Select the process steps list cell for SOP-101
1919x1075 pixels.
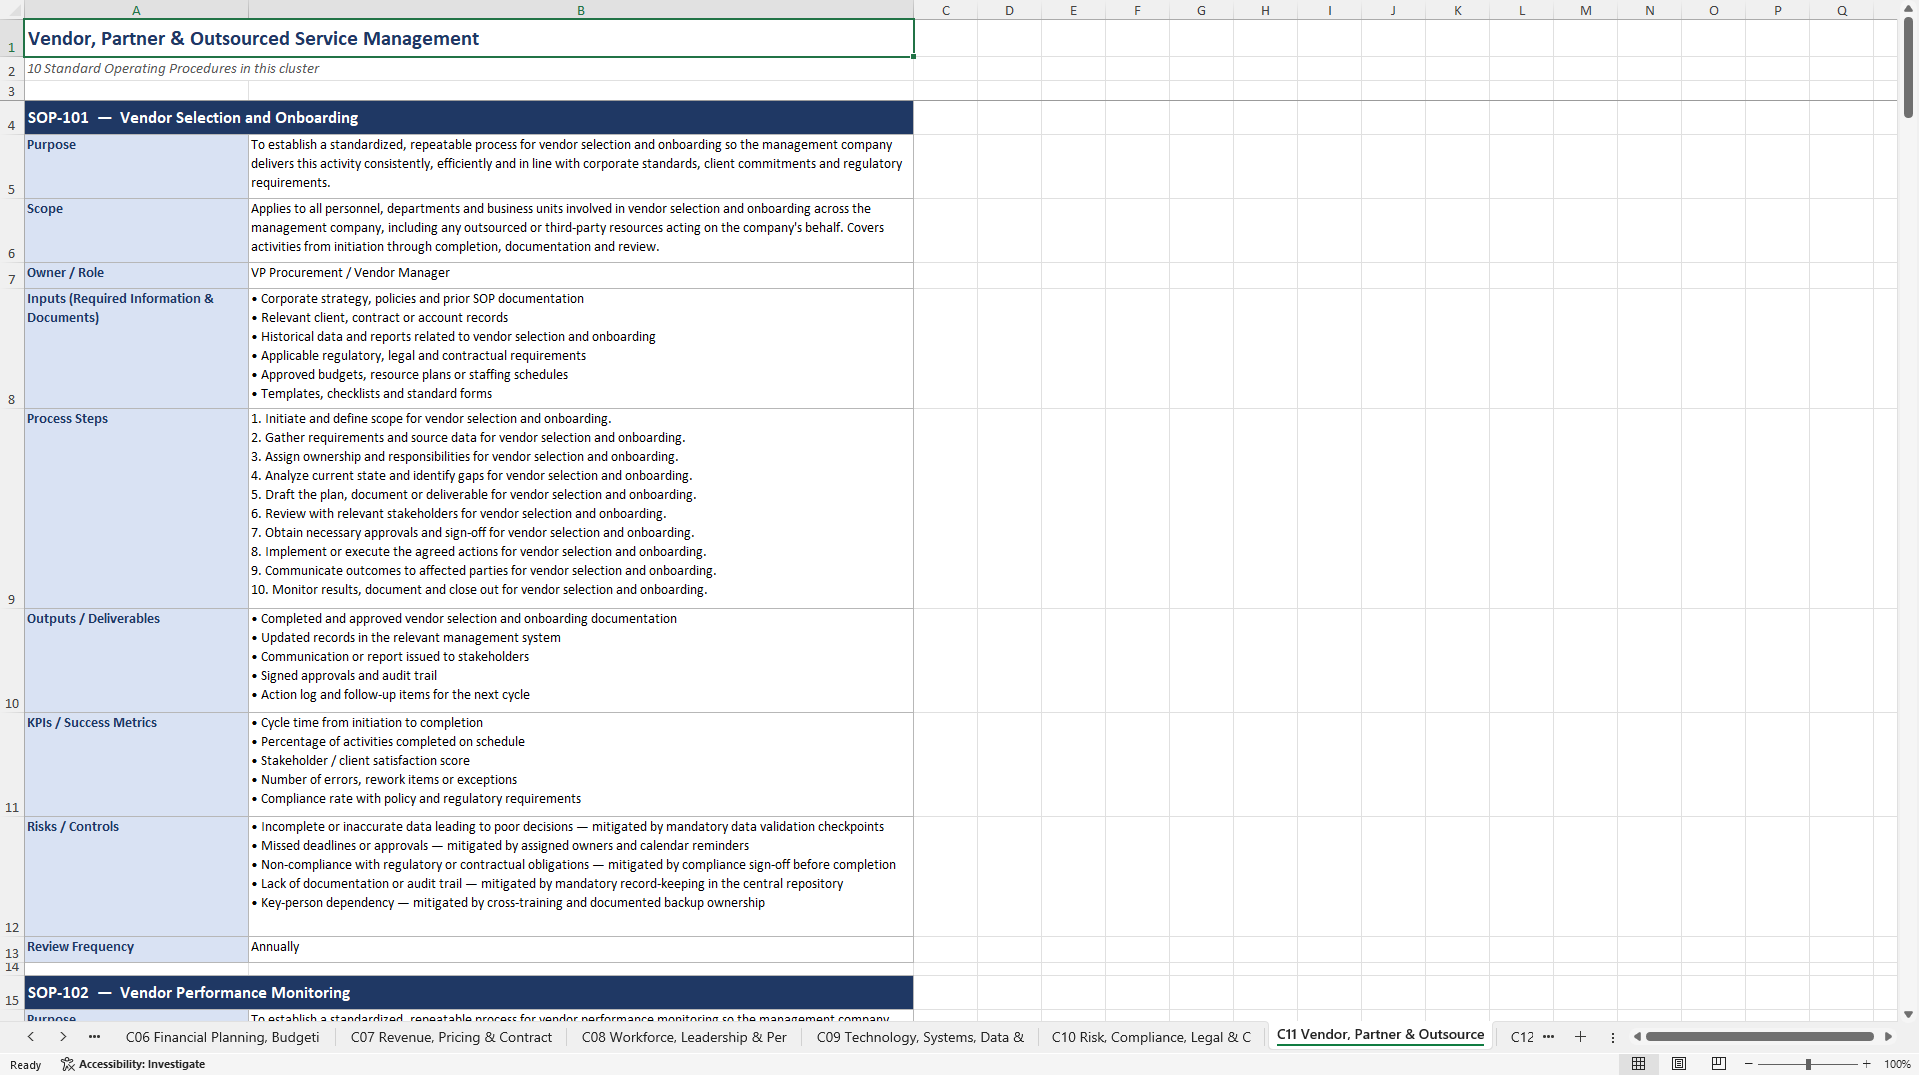[x=581, y=508]
